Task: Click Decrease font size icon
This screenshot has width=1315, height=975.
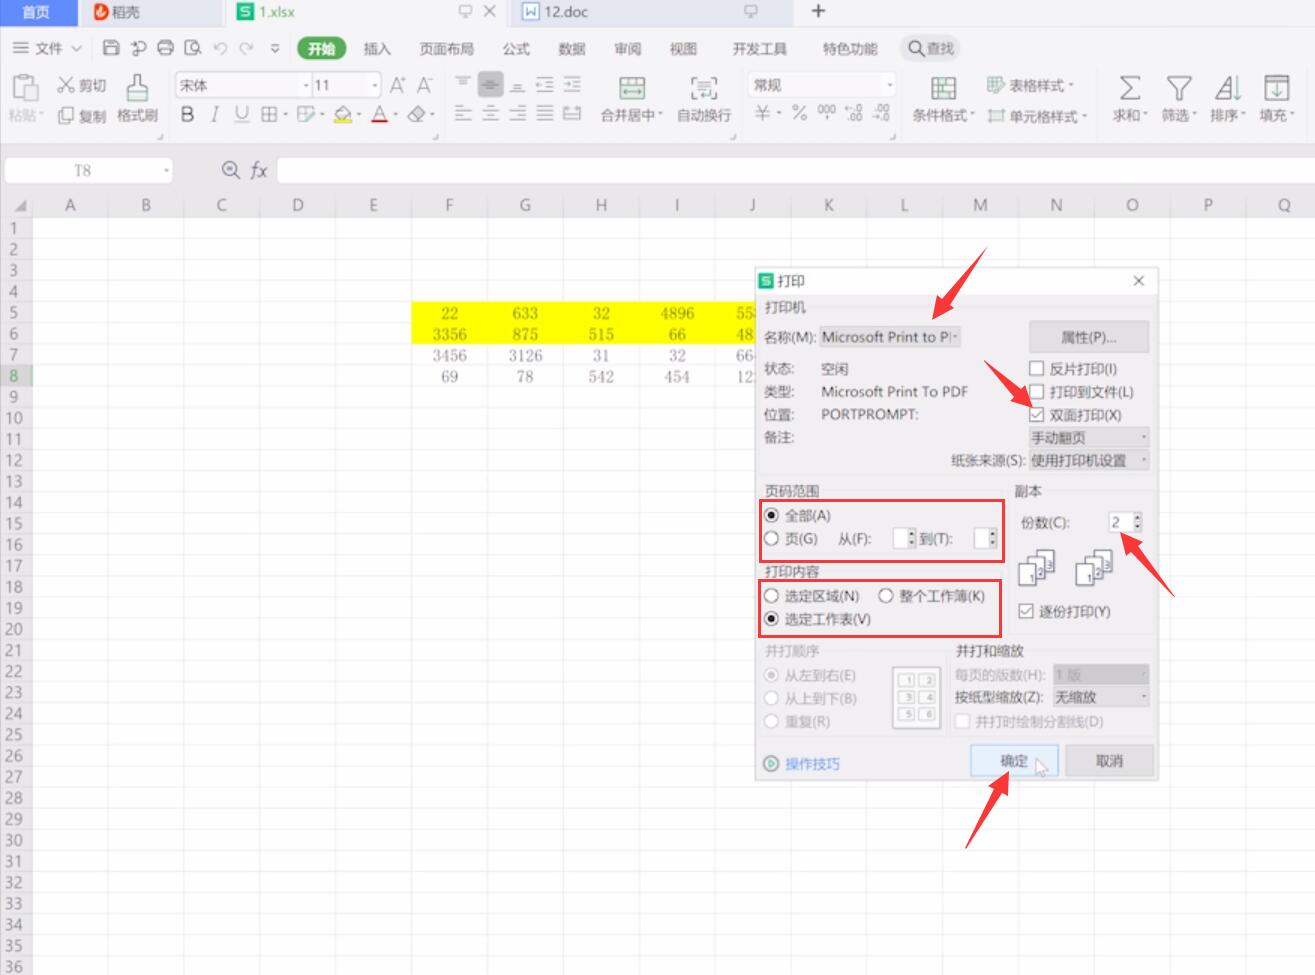Action: (424, 85)
